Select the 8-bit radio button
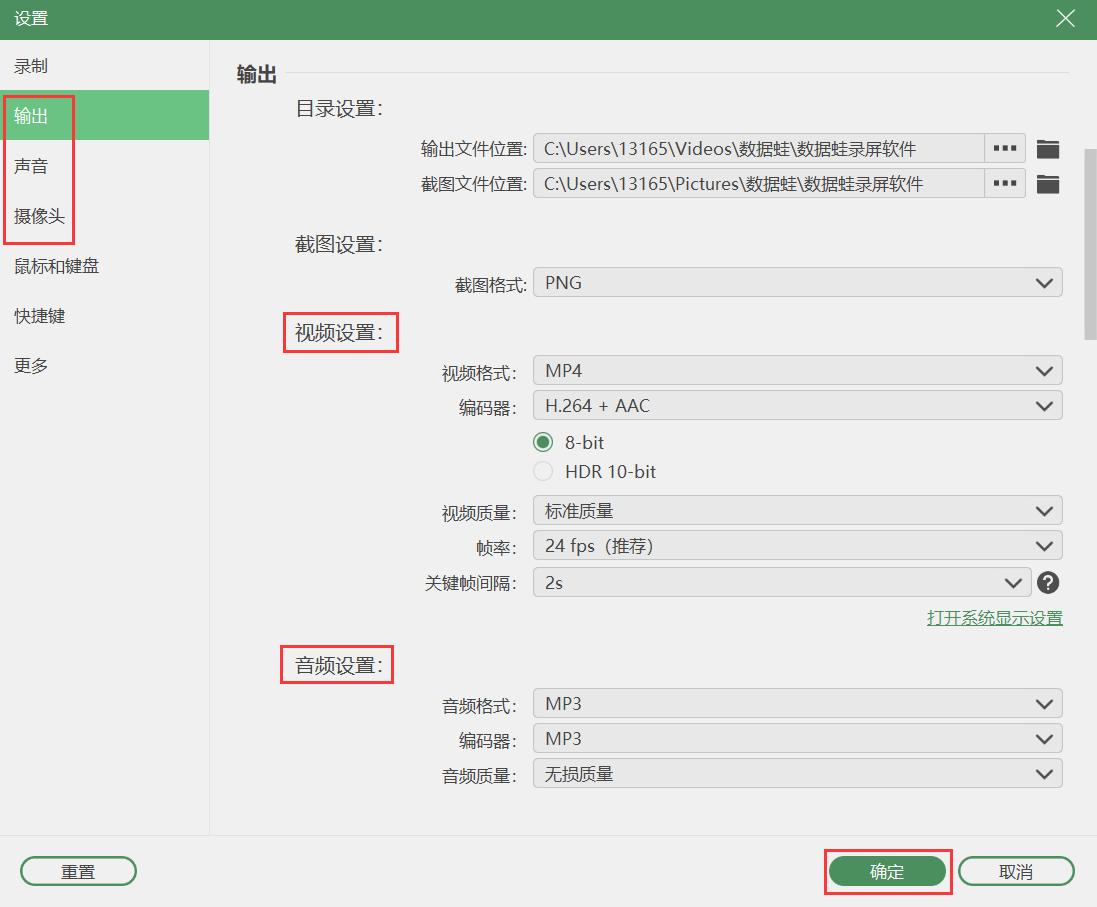 tap(543, 441)
